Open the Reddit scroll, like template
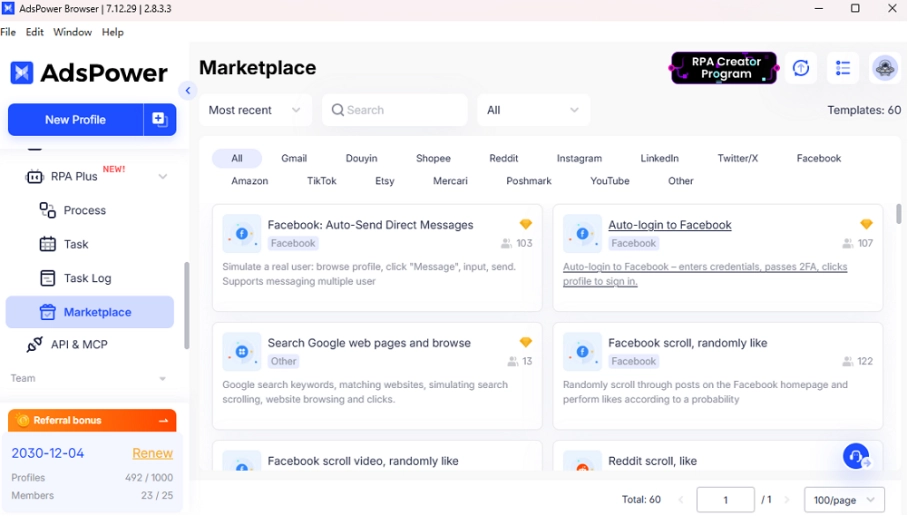 click(x=652, y=461)
